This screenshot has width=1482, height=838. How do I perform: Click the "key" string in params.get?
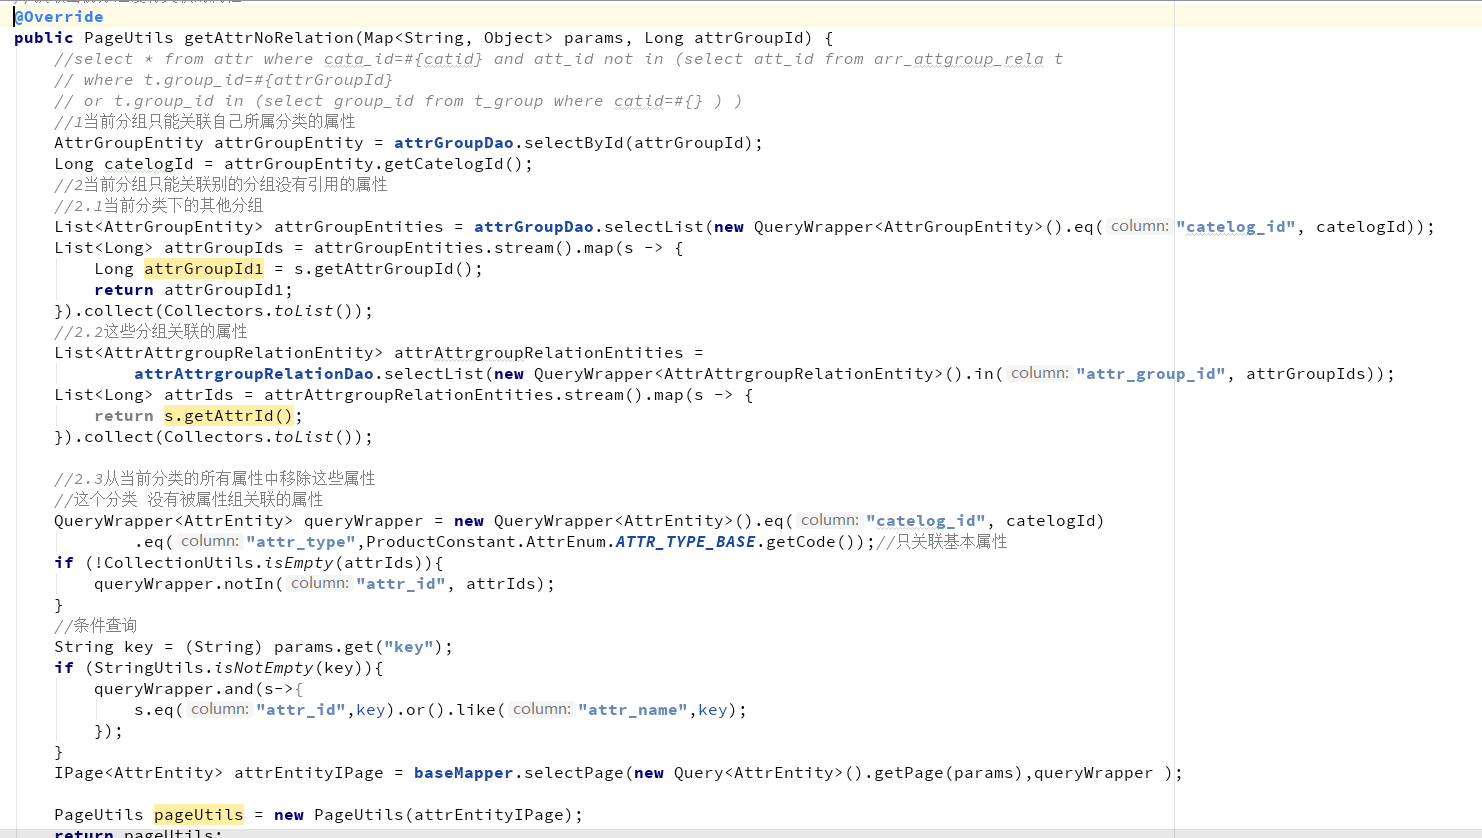409,646
